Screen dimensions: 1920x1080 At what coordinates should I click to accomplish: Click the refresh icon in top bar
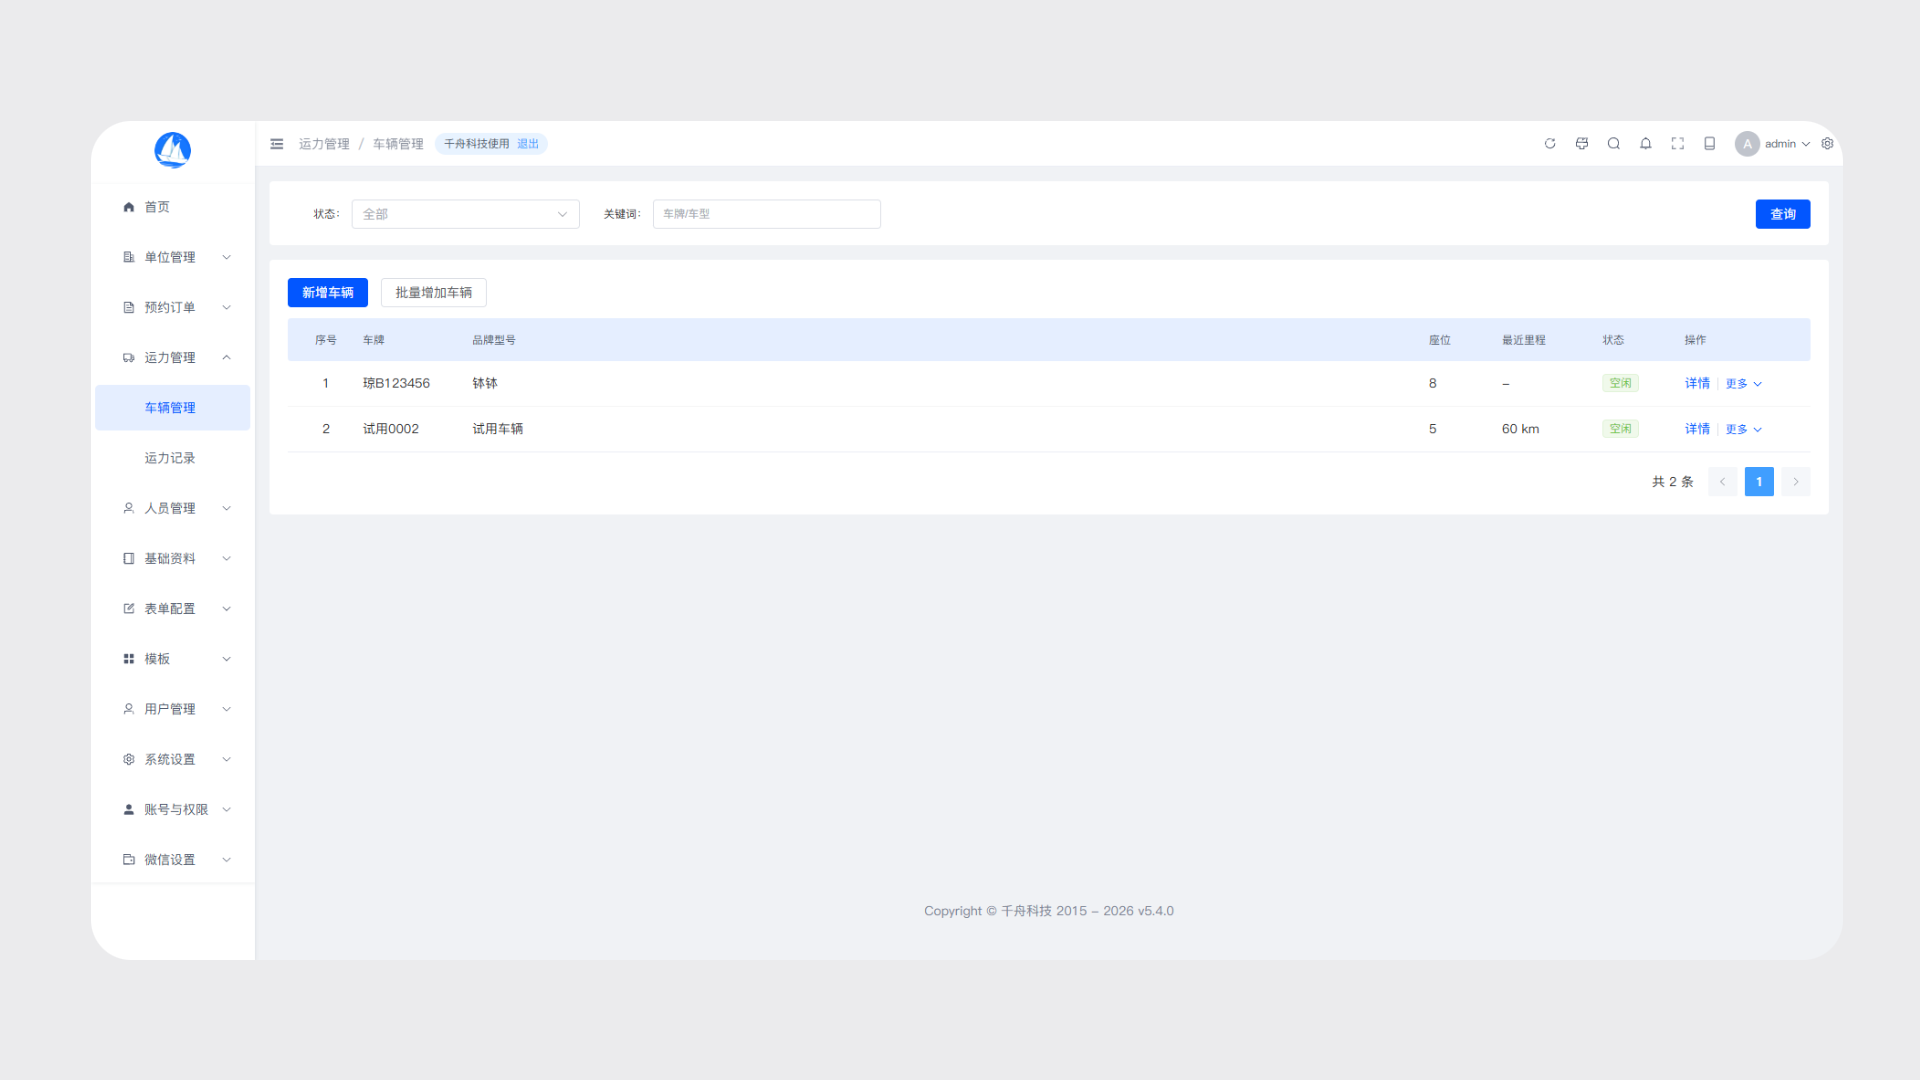(1550, 144)
